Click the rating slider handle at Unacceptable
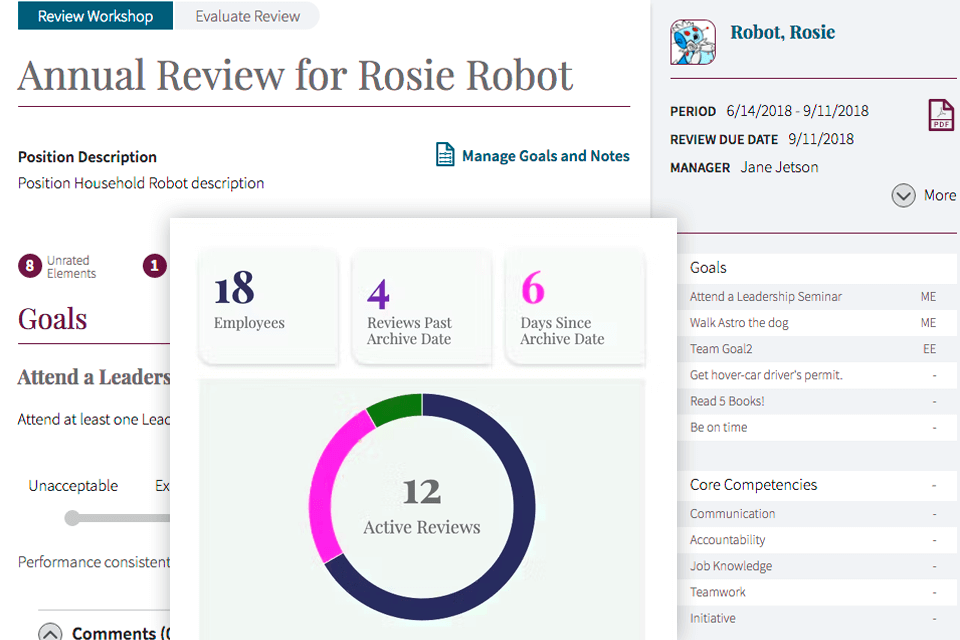The width and height of the screenshot is (960, 640). coord(72,518)
